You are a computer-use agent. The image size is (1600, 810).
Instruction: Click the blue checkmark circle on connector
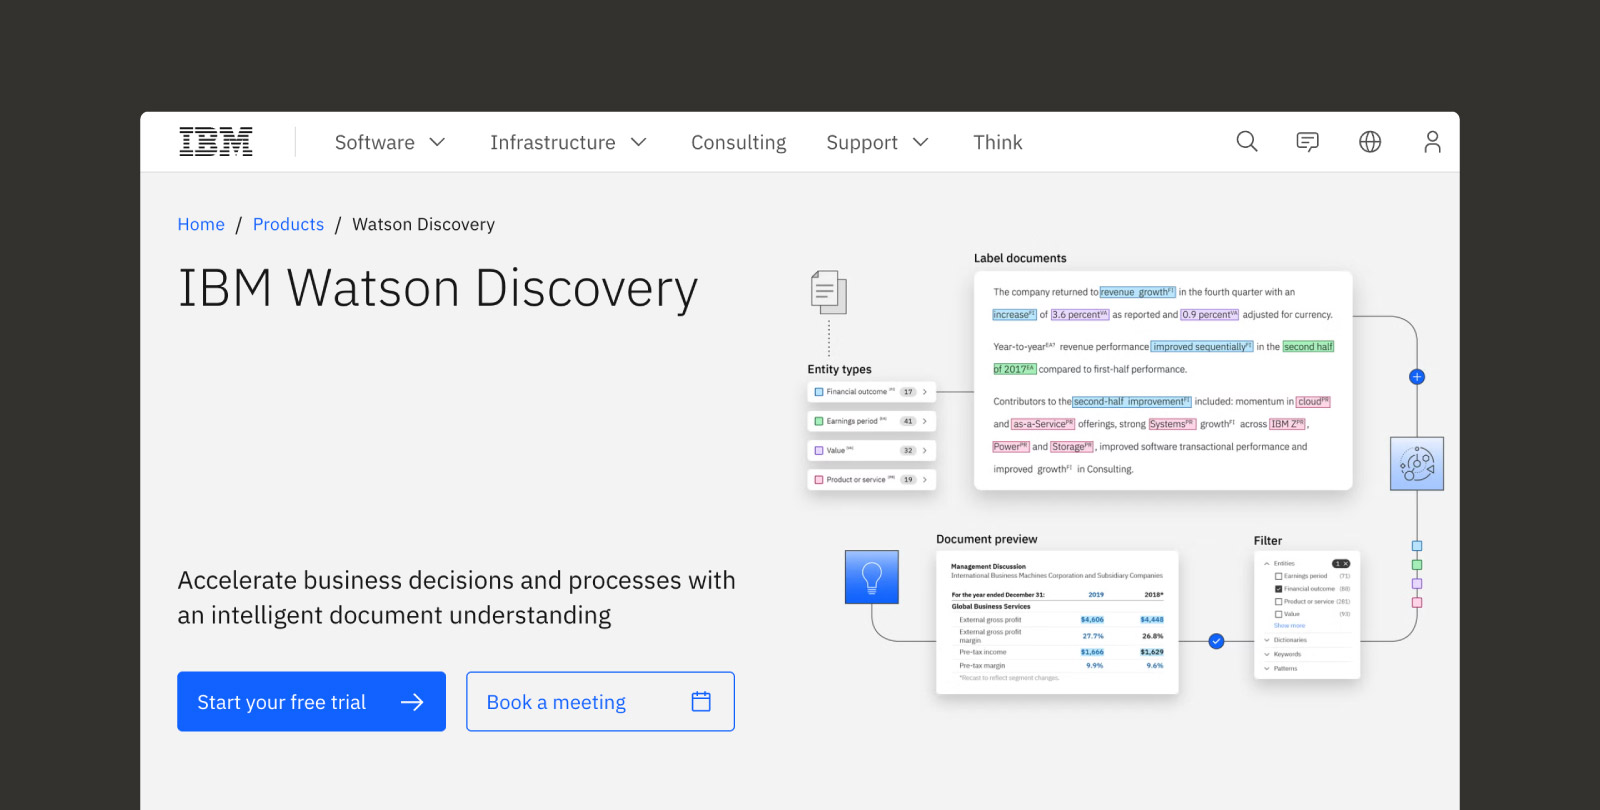[x=1216, y=641]
